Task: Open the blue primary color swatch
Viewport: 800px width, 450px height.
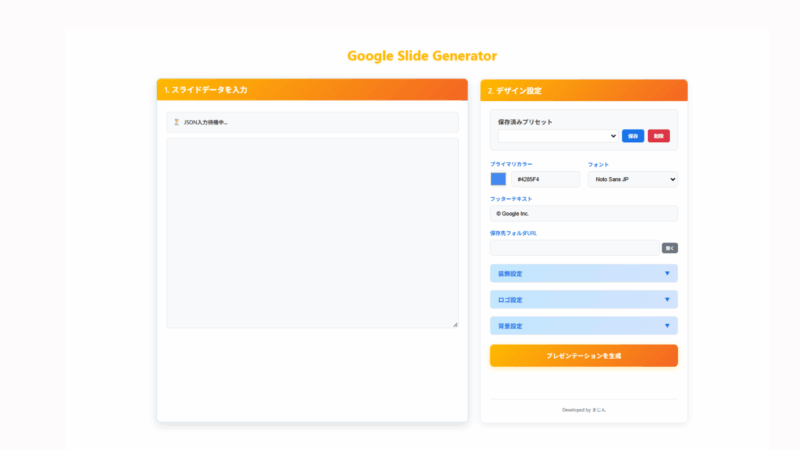Action: [498, 179]
